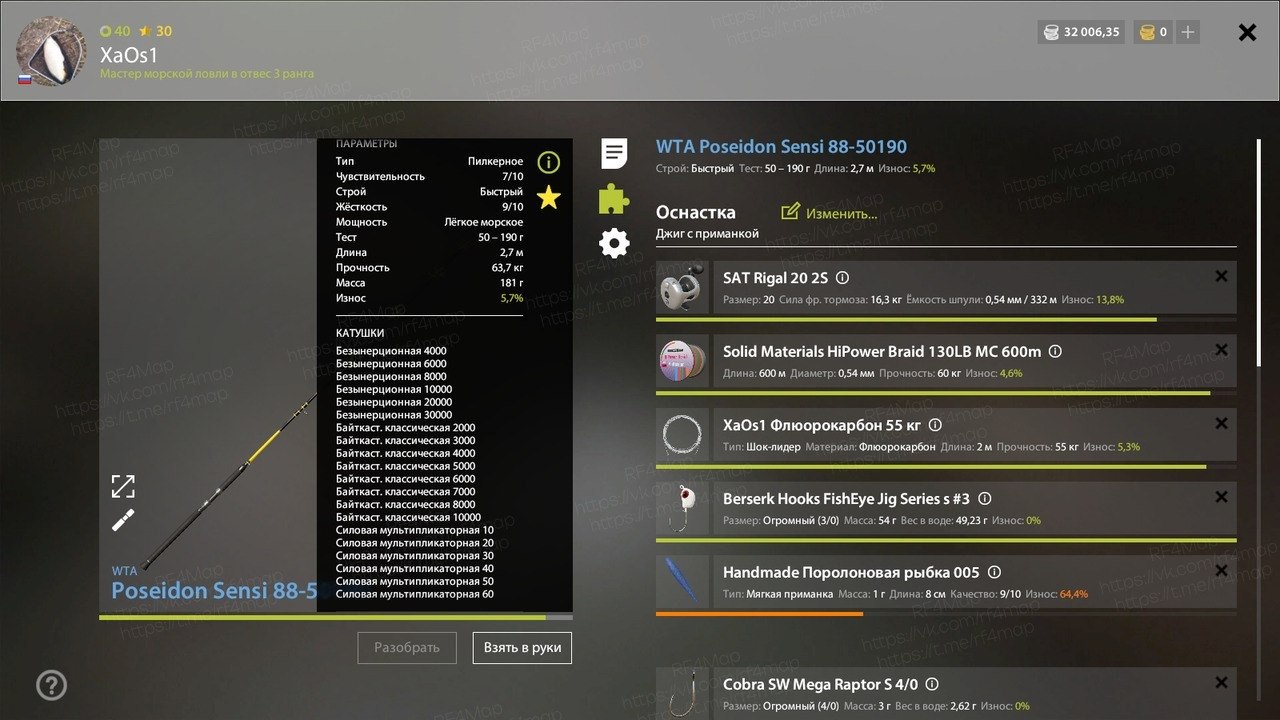Open the gear settings tab

pyautogui.click(x=614, y=242)
